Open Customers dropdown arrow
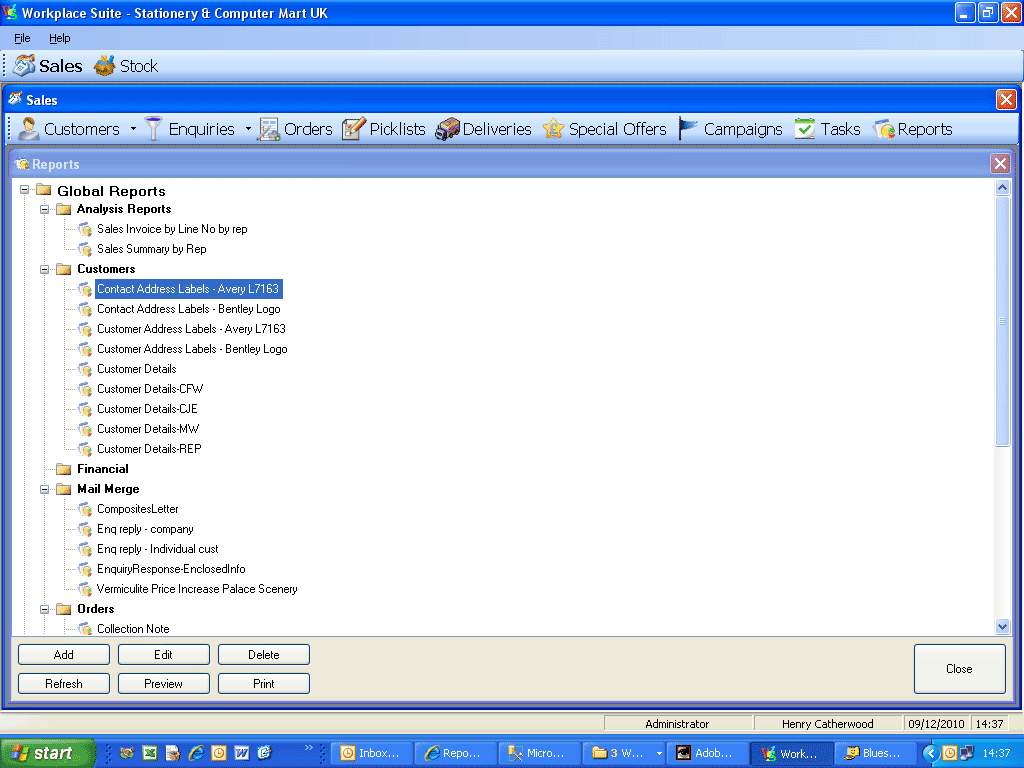This screenshot has height=768, width=1024. coord(133,129)
